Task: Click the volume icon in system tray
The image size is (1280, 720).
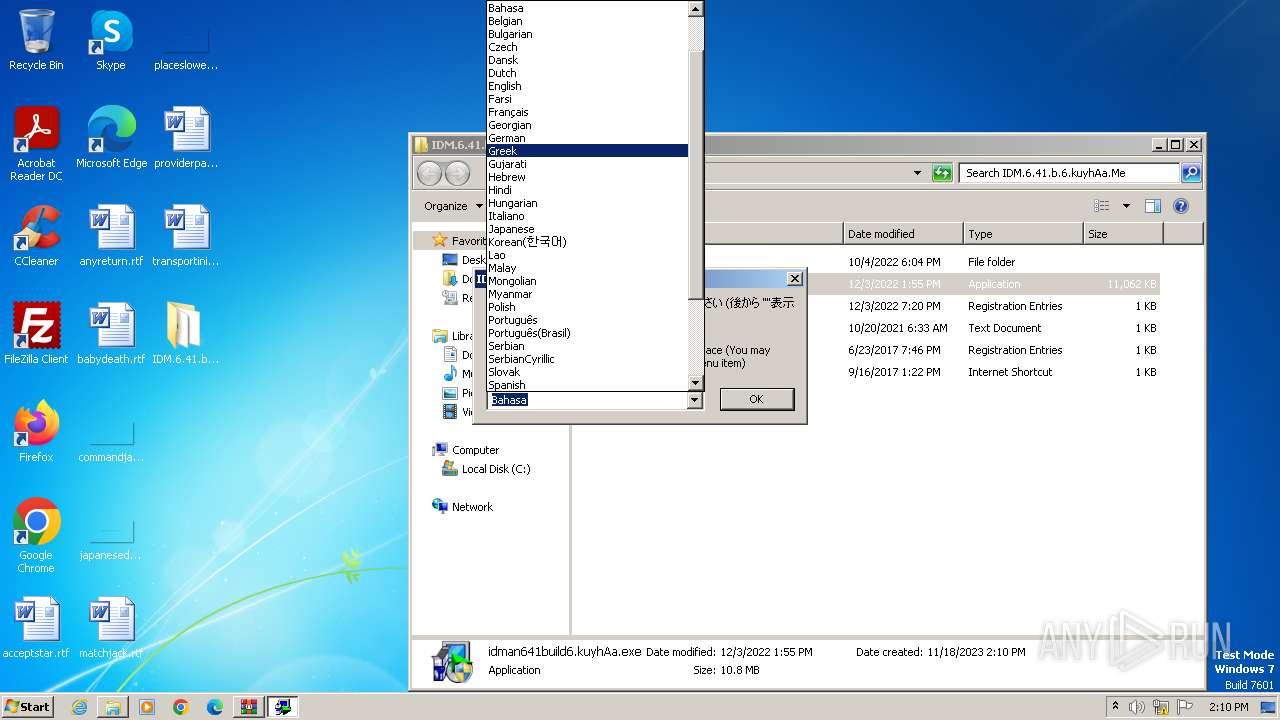Action: (1137, 707)
